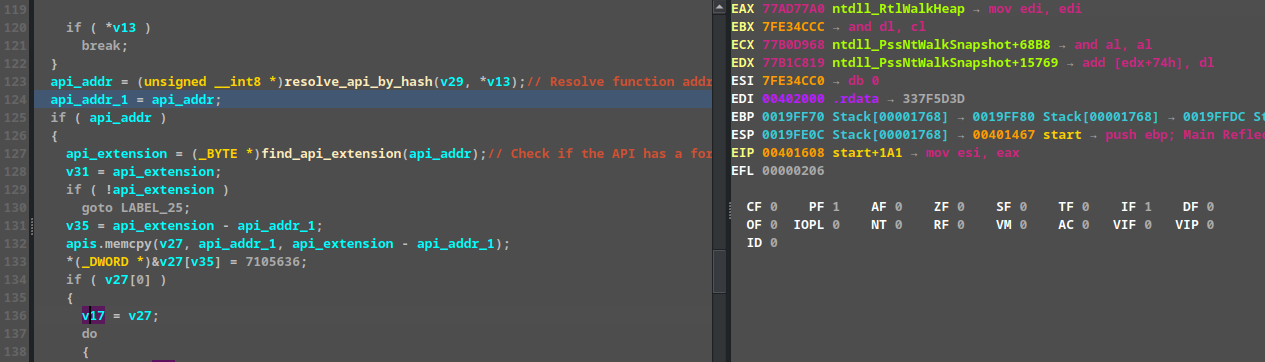The height and width of the screenshot is (362, 1265).
Task: Click the EDX register value 77B1C819
Action: point(793,62)
